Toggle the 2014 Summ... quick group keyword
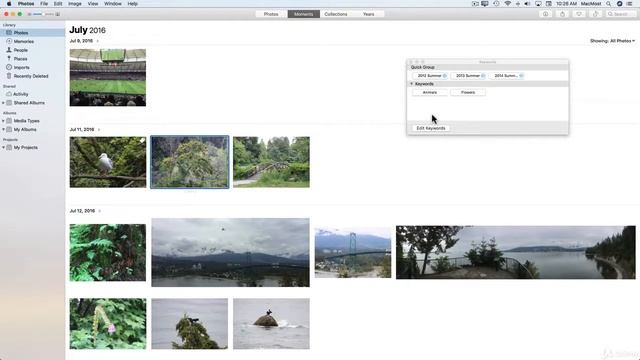 tap(507, 76)
